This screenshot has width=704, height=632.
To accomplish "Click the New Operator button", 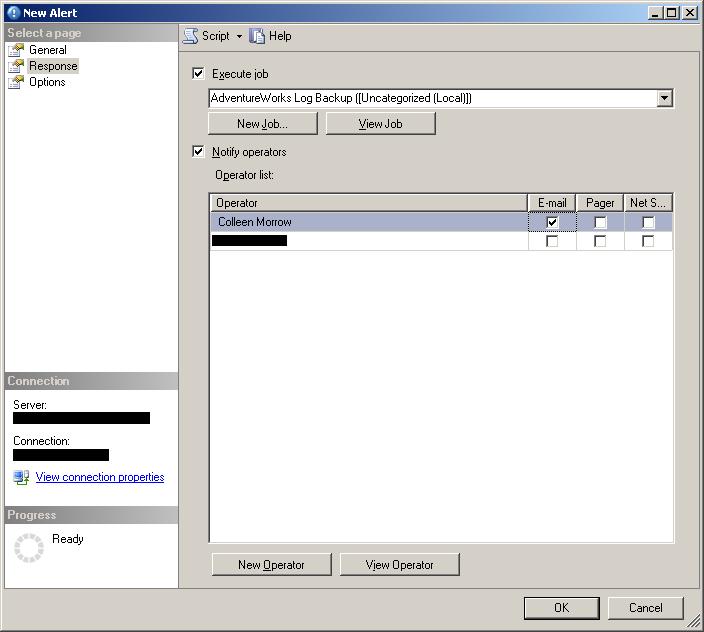I will 272,564.
